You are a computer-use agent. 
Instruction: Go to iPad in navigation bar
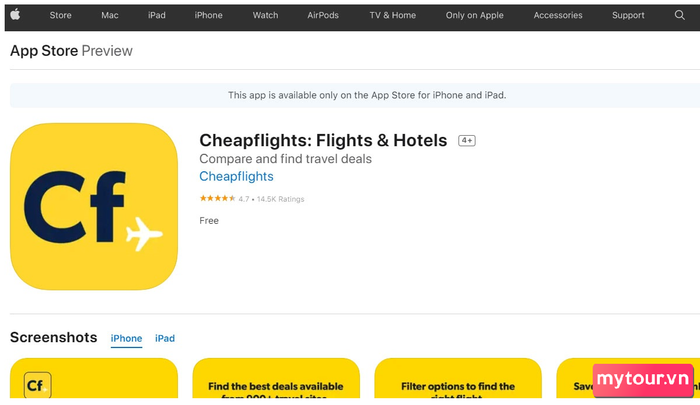(157, 15)
